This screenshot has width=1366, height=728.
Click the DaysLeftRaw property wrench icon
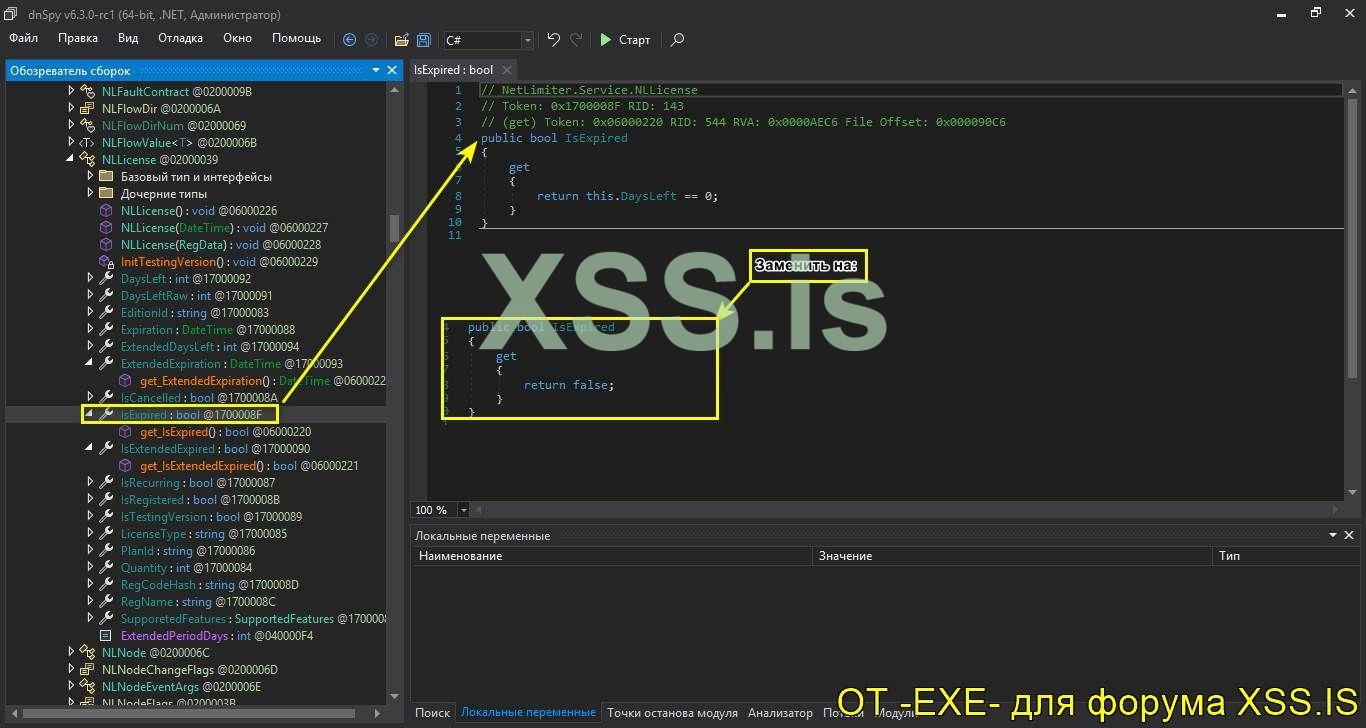coord(106,295)
